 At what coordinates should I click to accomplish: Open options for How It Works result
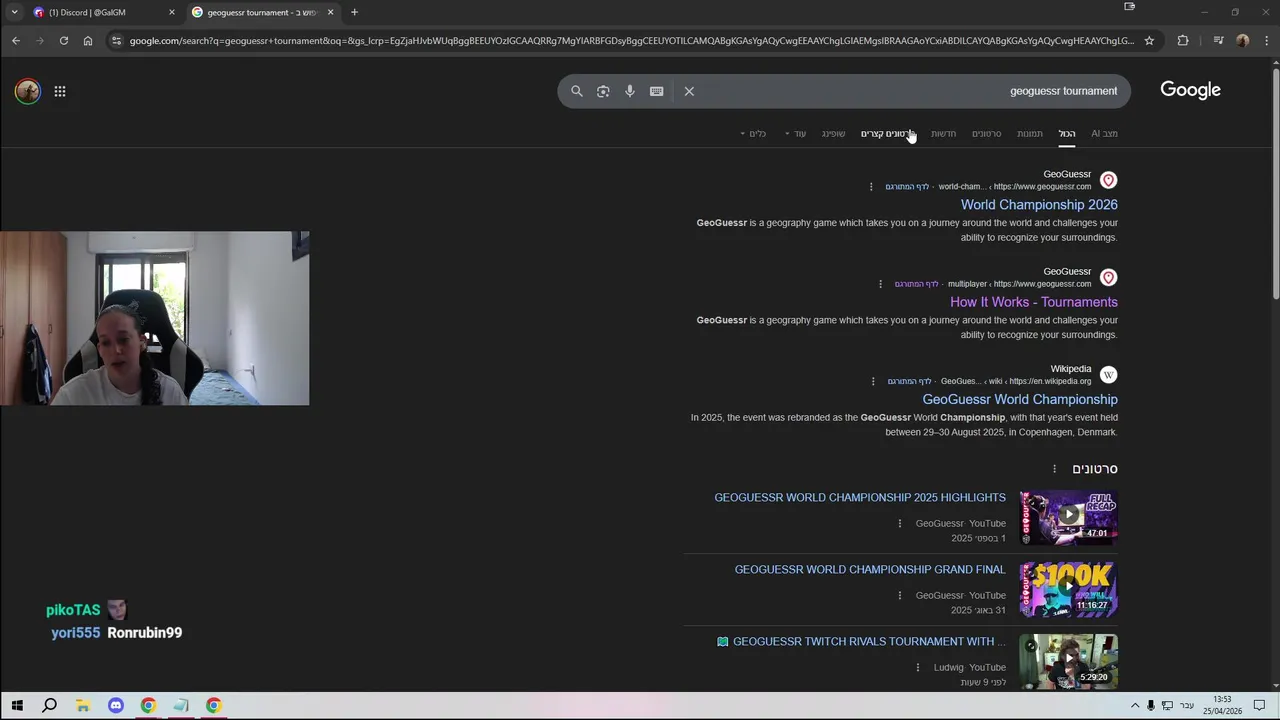(880, 284)
